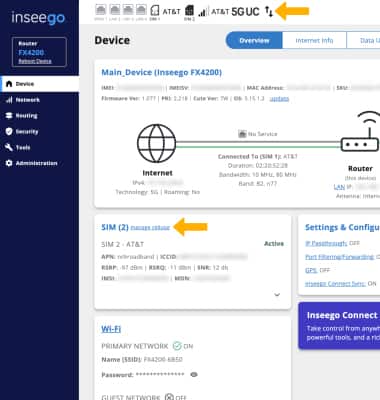The height and width of the screenshot is (400, 380).
Task: Open the GPS setting link
Action: pos(311,270)
